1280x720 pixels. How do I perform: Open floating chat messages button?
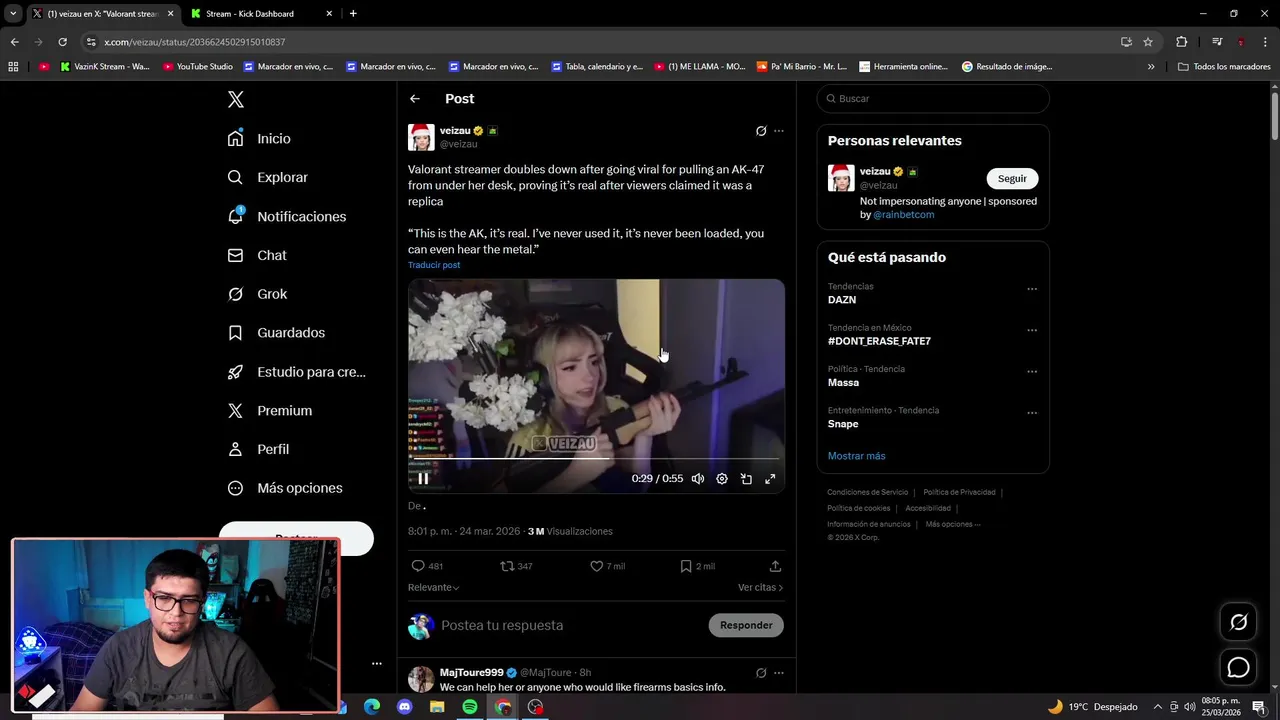1238,667
